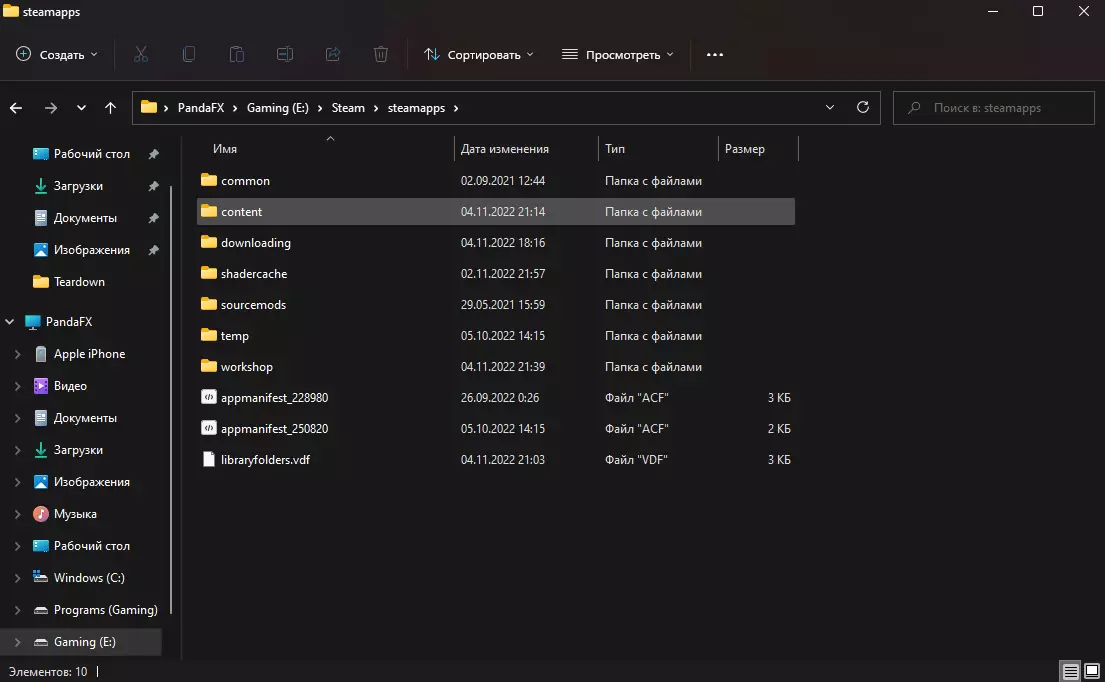Open the Просмотреть view menu
This screenshot has height=682, width=1105.
pyautogui.click(x=618, y=54)
